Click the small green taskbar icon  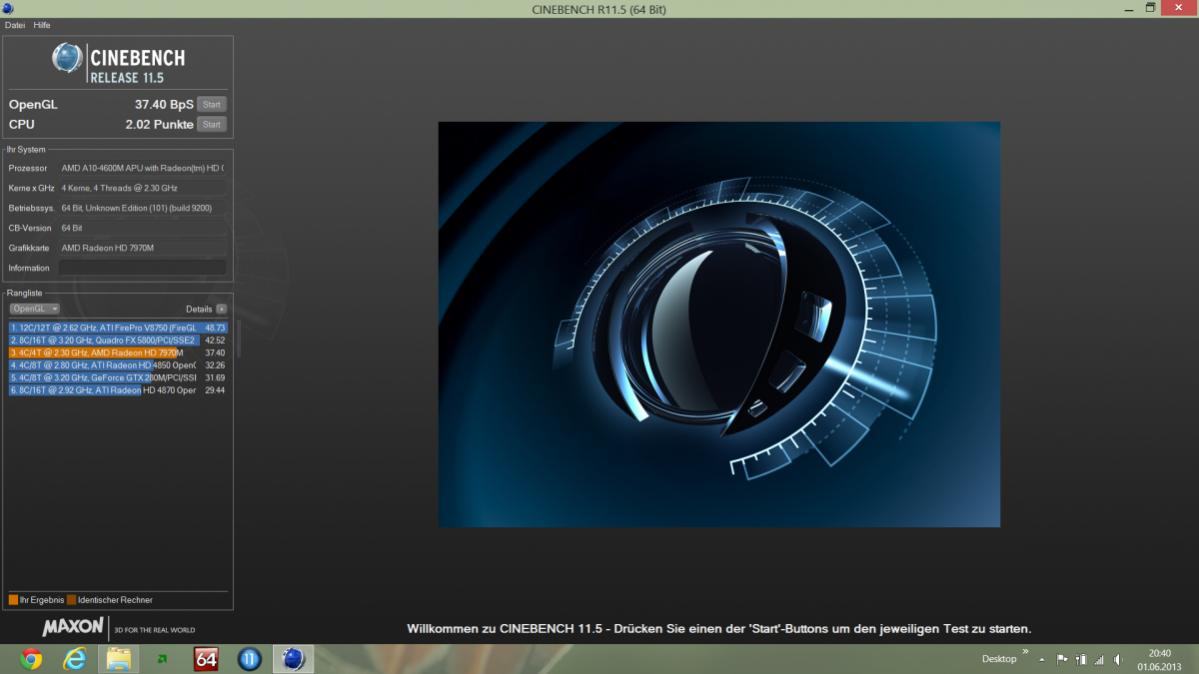tap(162, 659)
